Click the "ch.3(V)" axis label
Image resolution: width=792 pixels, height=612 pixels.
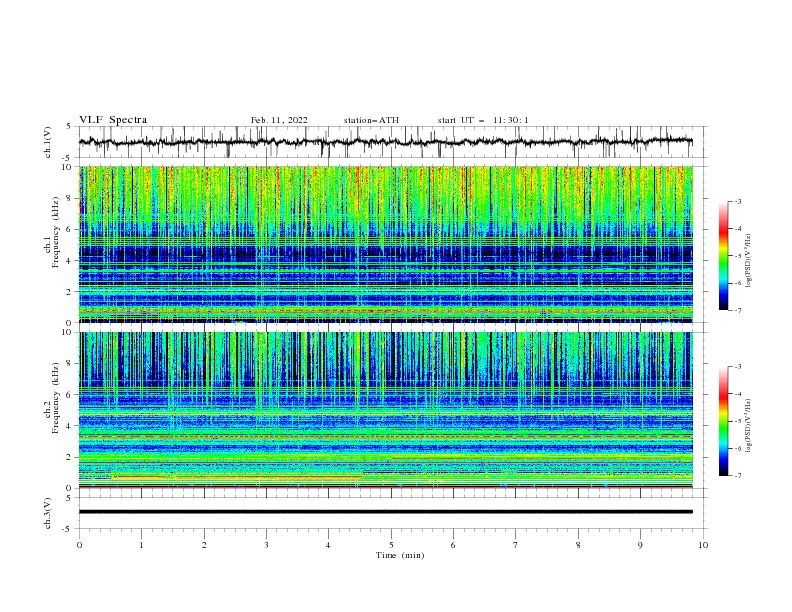pyautogui.click(x=48, y=513)
